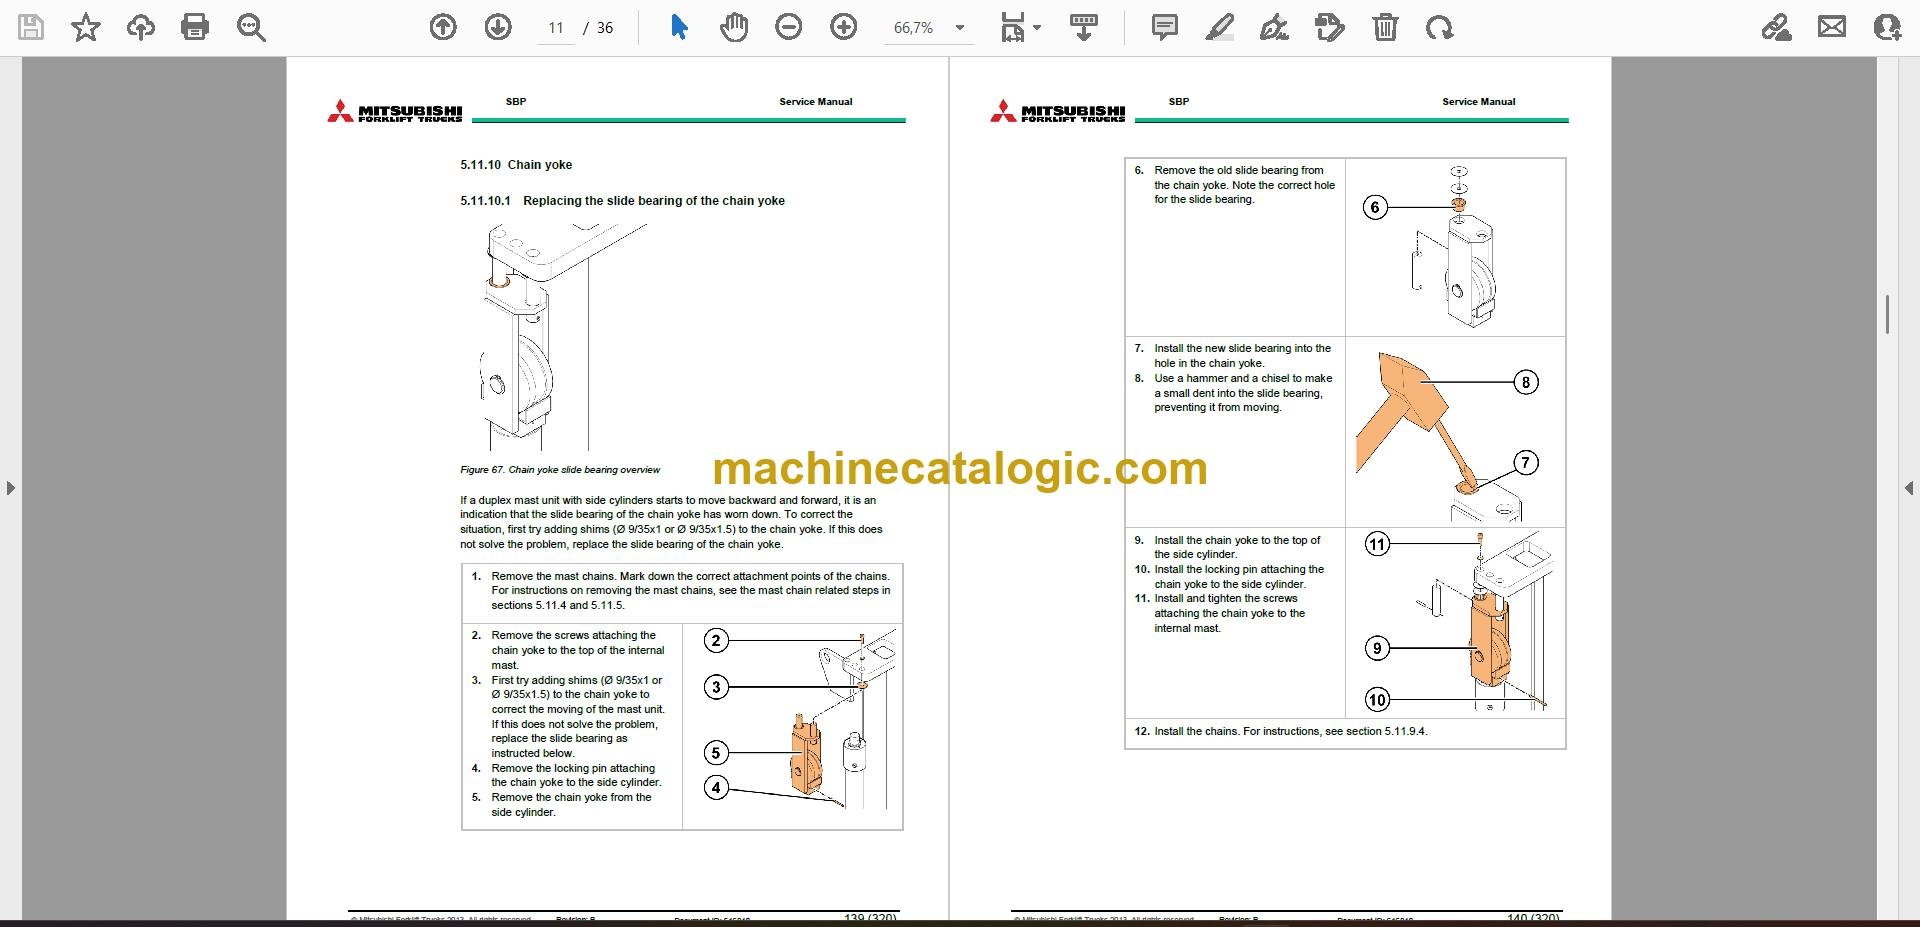Screen dimensions: 1920x927
Task: Click step 6 'Remove the old slide bearing' text
Action: coord(1244,185)
